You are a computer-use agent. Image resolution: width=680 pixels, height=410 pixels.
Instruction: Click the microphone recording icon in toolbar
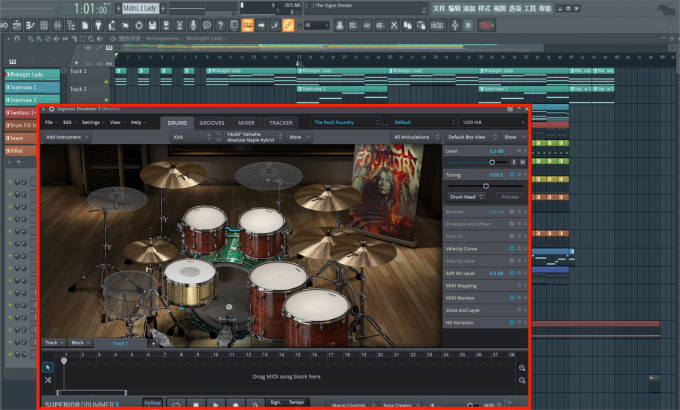coord(193,26)
